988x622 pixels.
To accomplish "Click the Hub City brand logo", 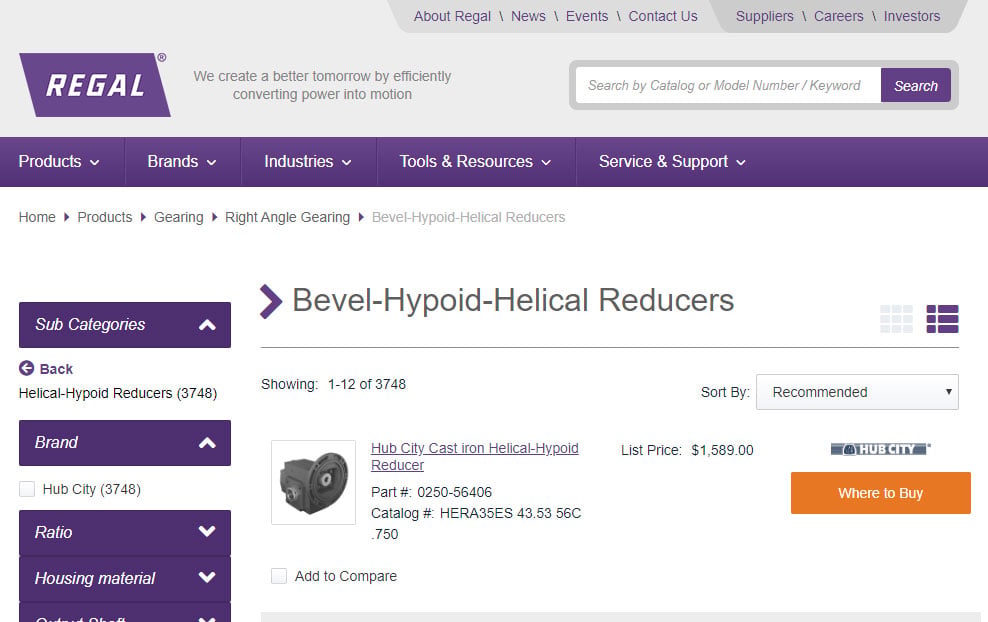I will pos(880,449).
